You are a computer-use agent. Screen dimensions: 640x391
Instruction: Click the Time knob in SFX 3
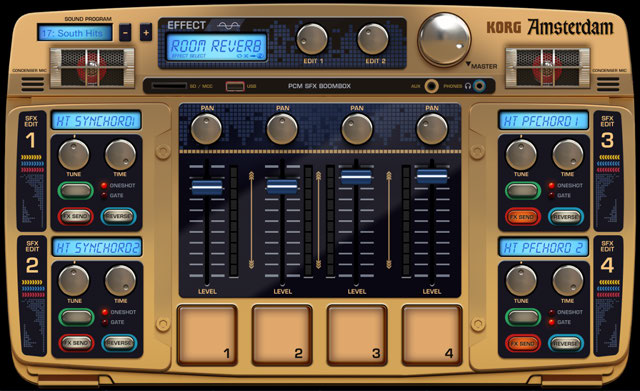568,155
